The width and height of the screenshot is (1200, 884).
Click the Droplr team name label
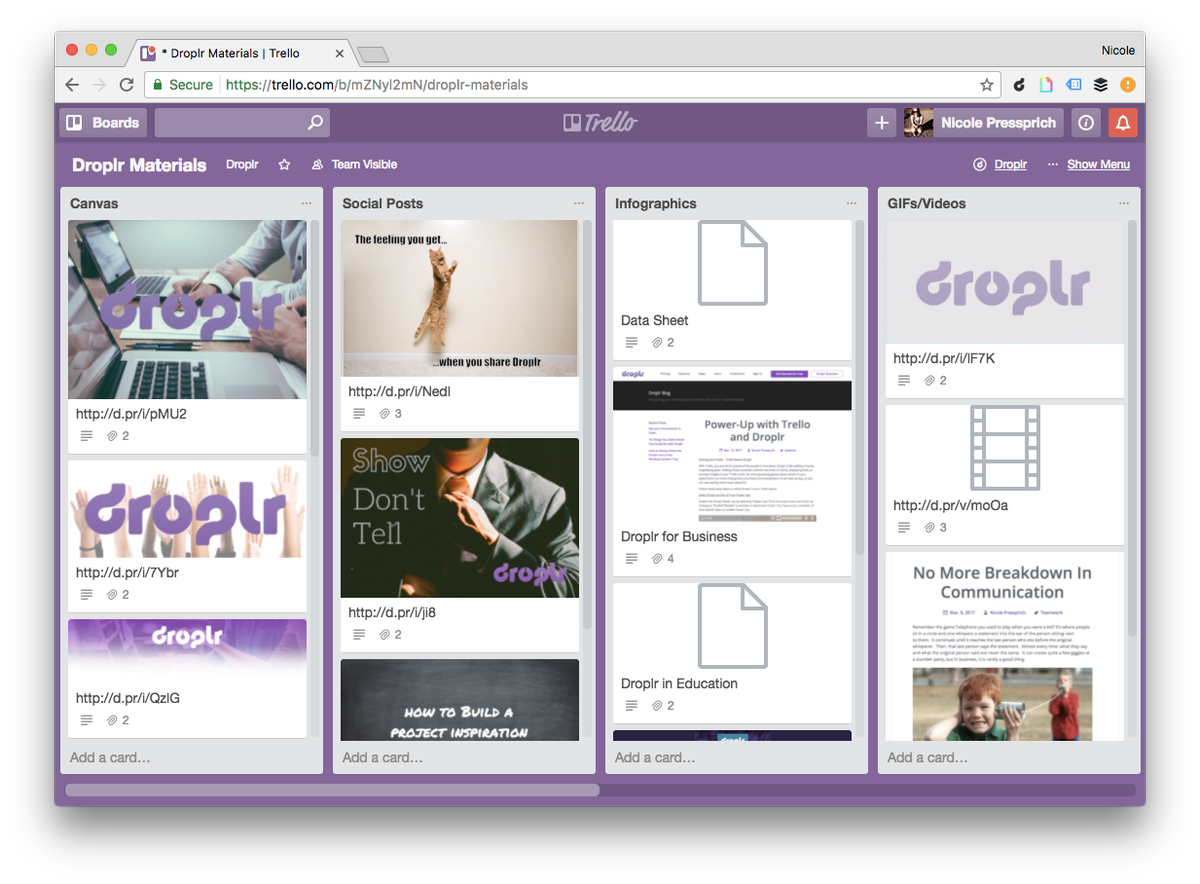(x=242, y=165)
